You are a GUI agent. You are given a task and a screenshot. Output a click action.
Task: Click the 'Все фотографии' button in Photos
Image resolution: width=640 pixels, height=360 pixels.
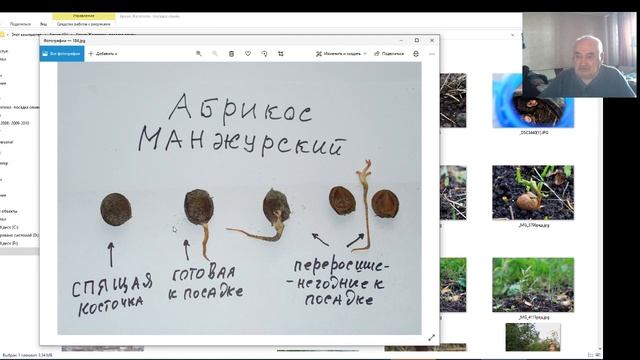[62, 53]
